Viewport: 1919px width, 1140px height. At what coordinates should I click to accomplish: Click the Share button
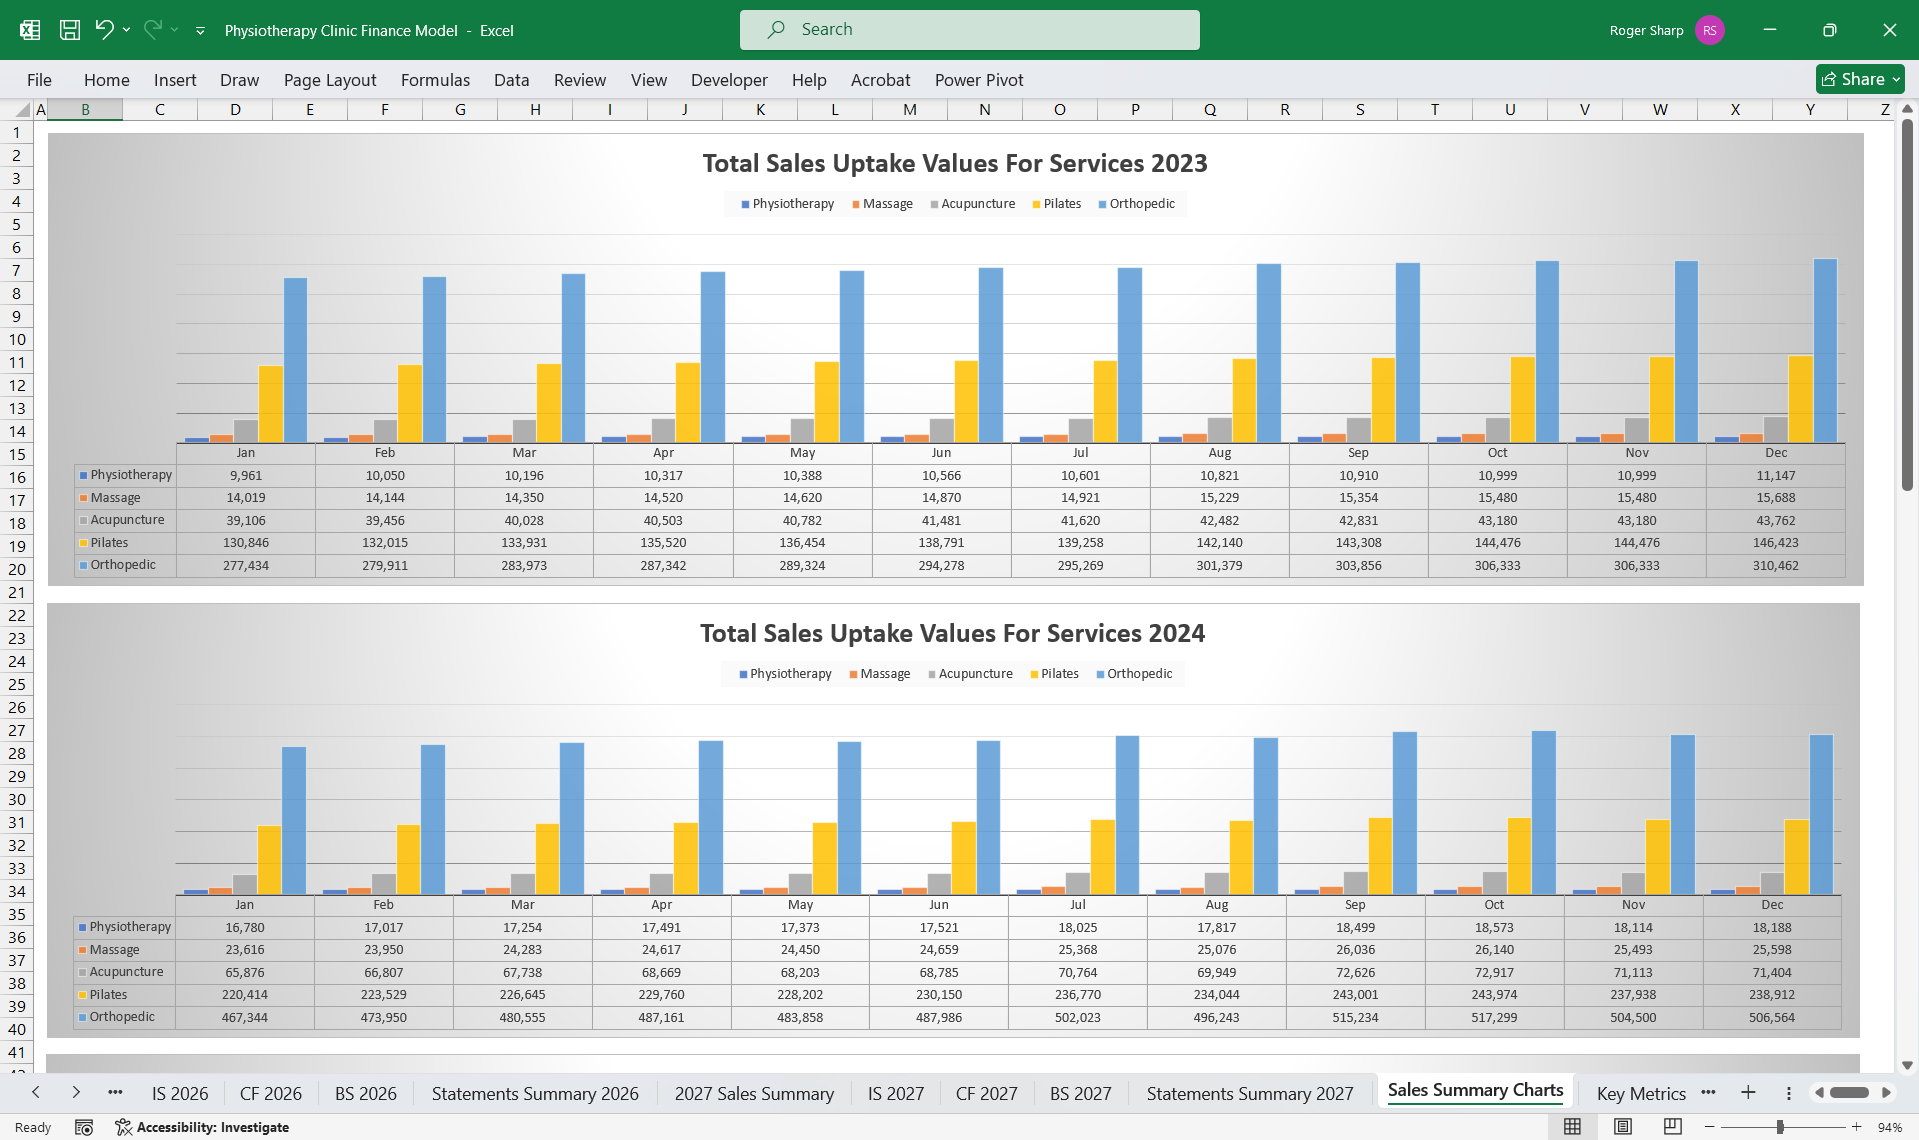(1860, 79)
